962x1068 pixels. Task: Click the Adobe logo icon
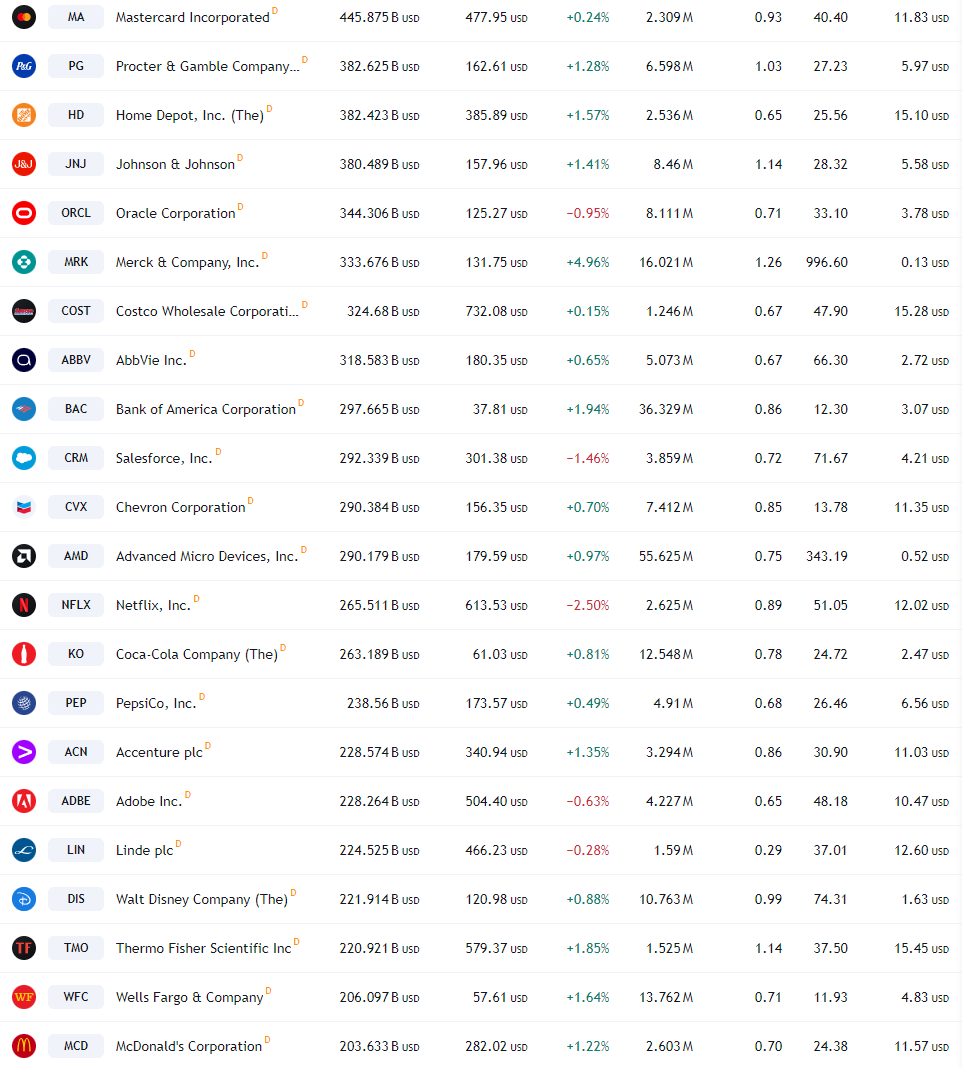24,801
